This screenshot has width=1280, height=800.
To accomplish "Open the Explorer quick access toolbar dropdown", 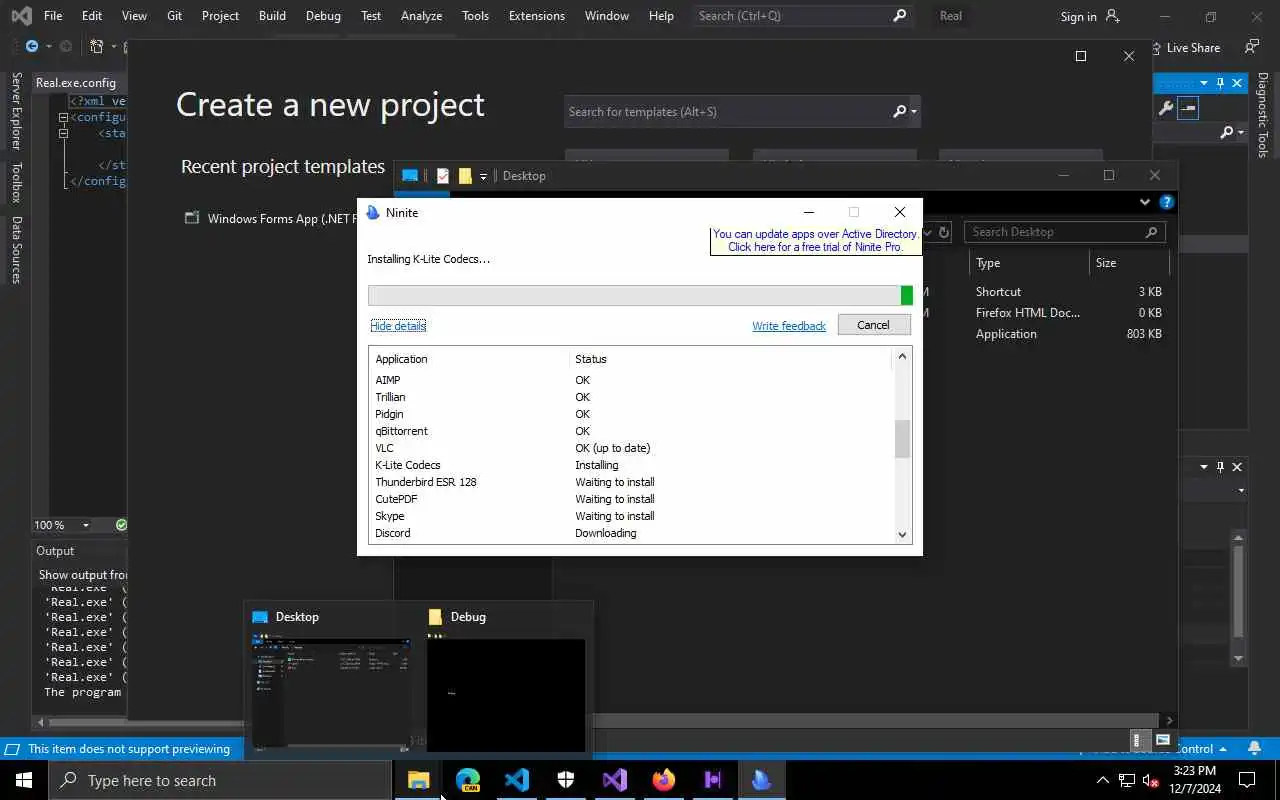I will [x=483, y=176].
